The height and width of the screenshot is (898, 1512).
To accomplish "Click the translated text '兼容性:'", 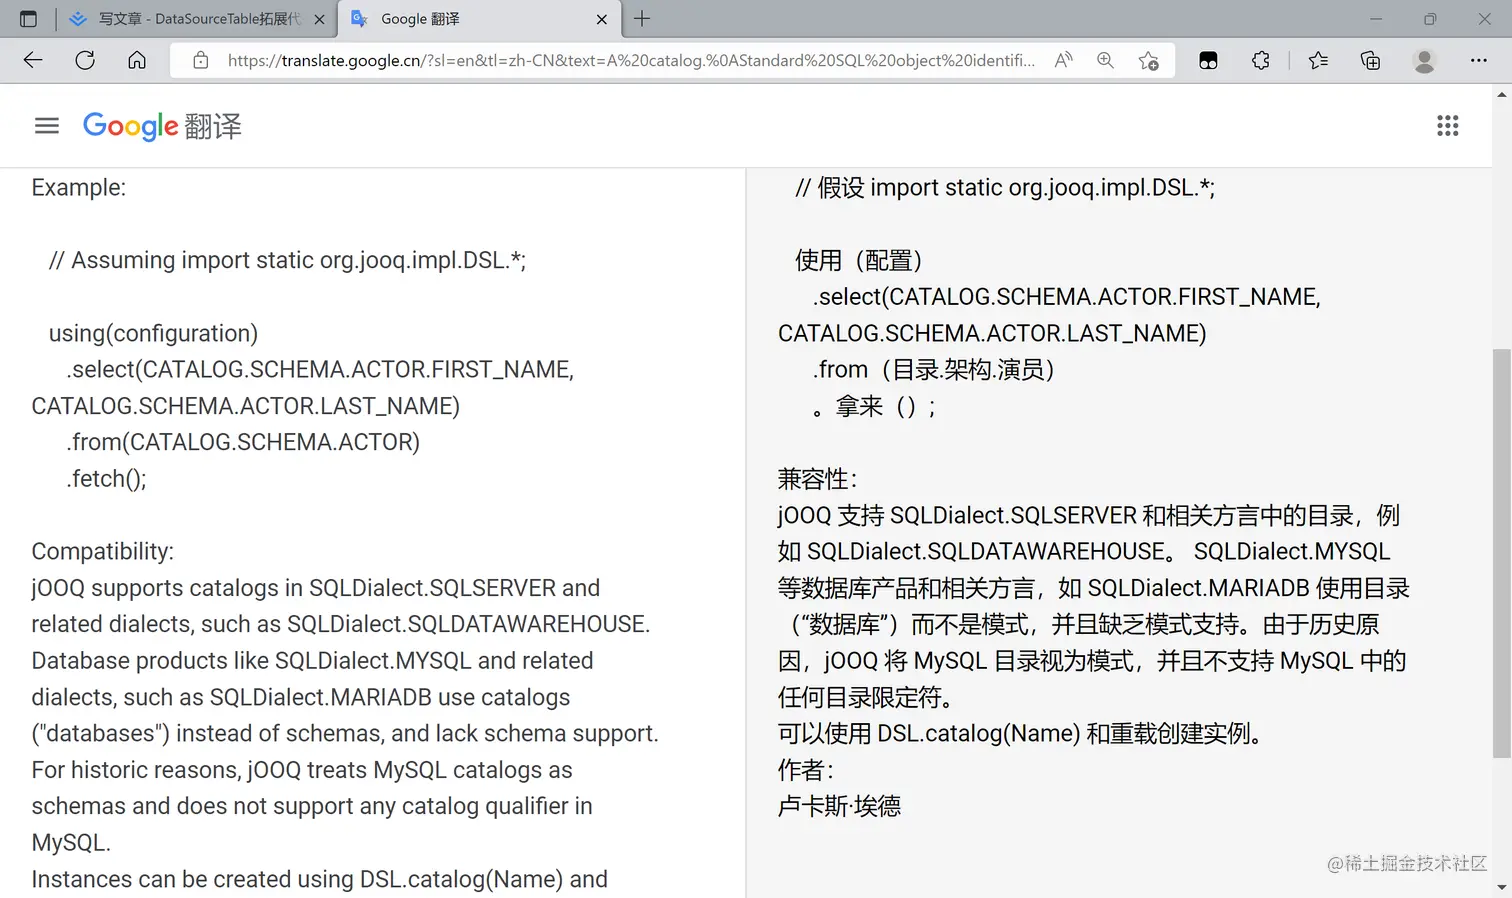I will 817,479.
